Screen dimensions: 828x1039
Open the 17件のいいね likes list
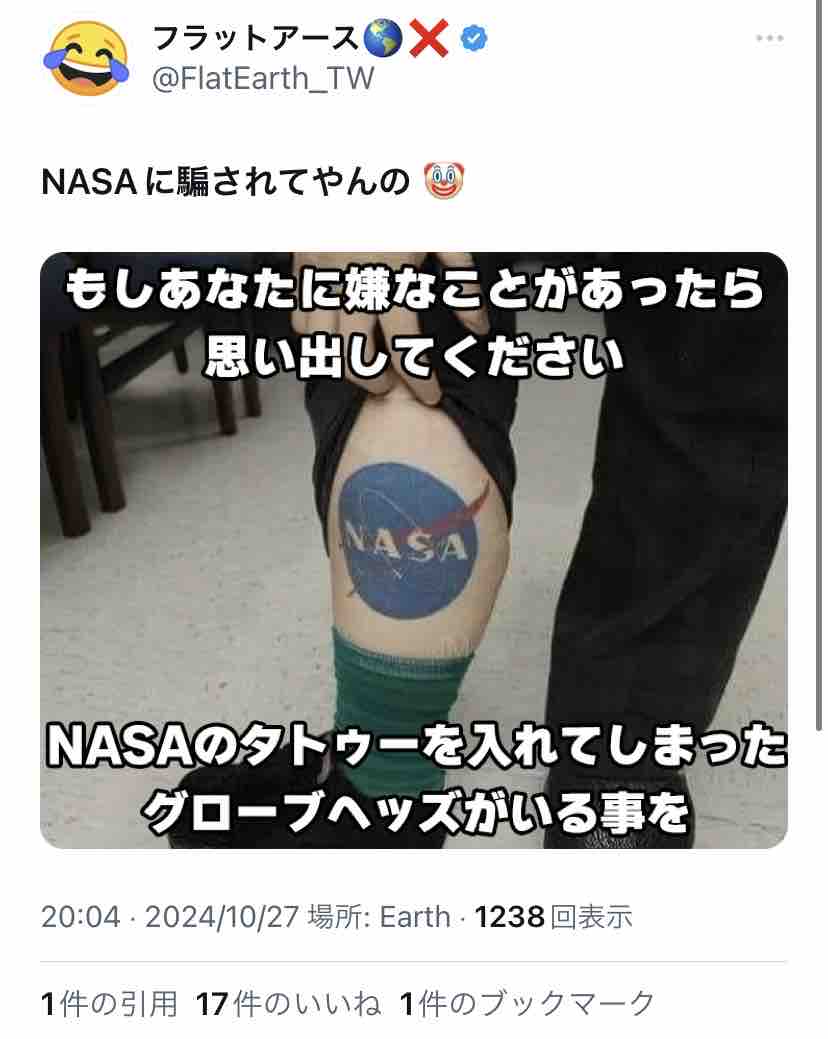(x=289, y=1004)
